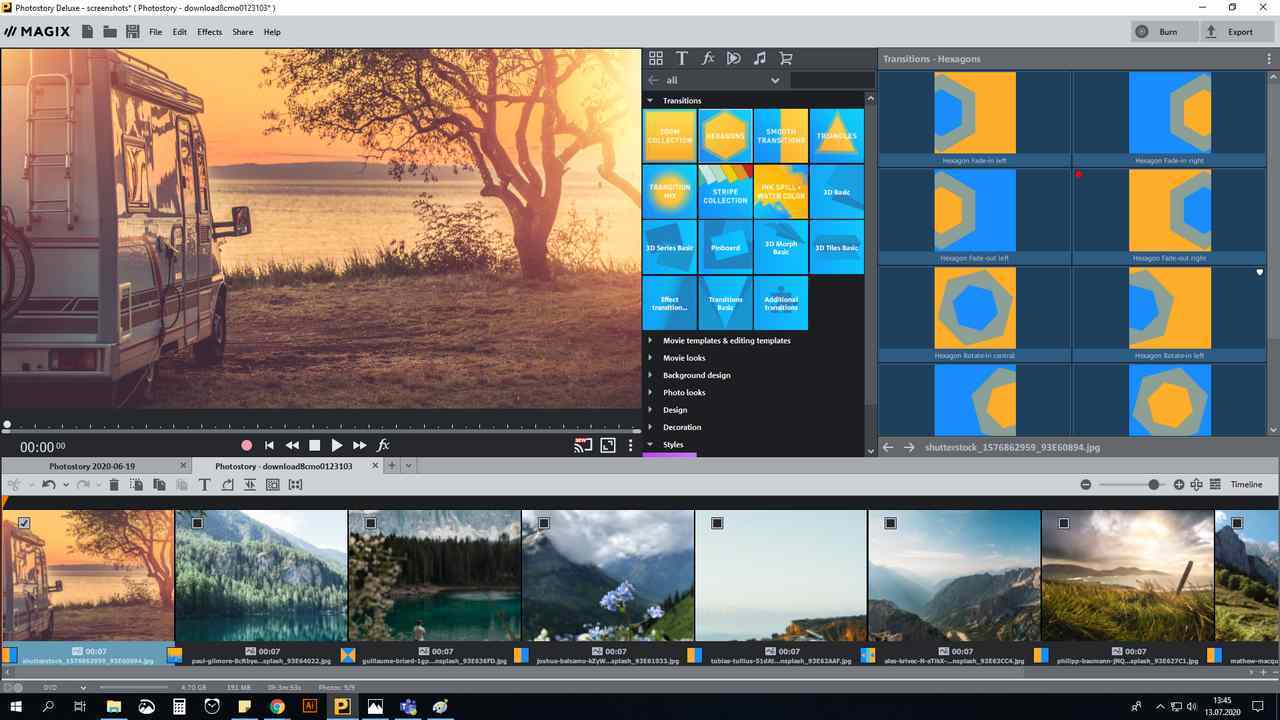This screenshot has height=720, width=1280.
Task: Adjust the storyboard zoom slider
Action: point(1154,485)
